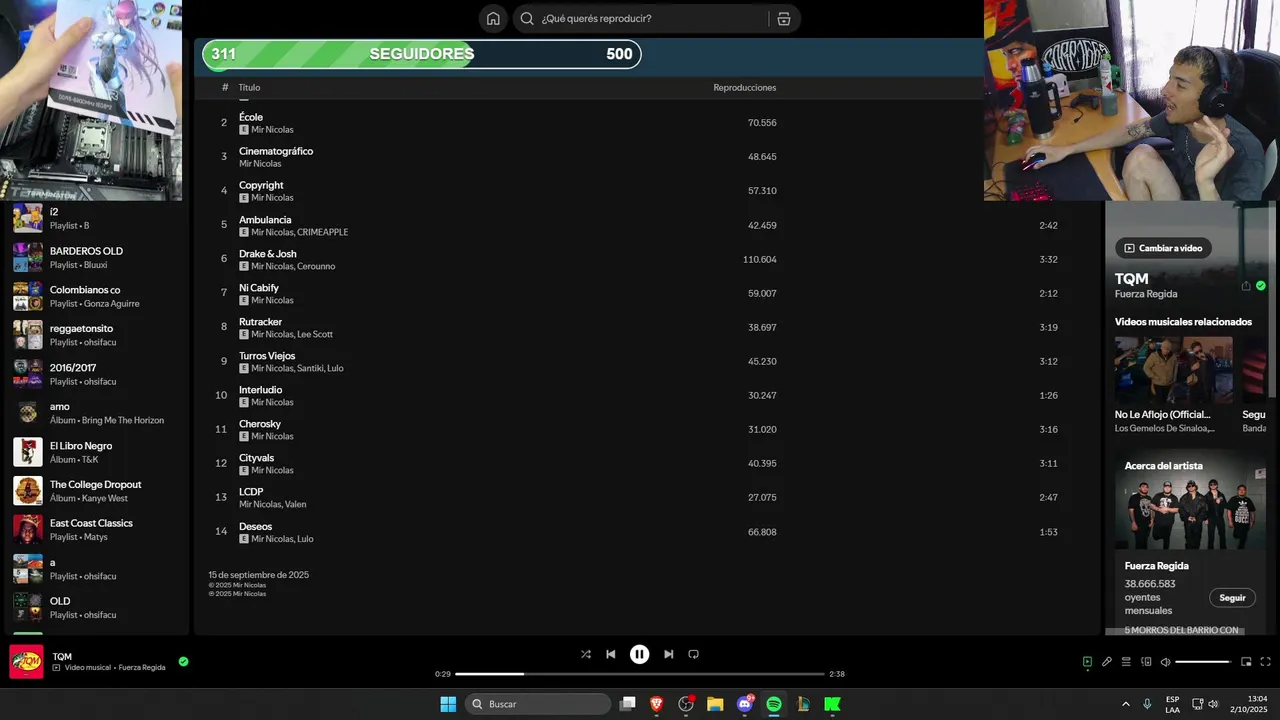Screen dimensions: 1280x720
Task: Sort tracks by Título column header
Action: point(249,88)
